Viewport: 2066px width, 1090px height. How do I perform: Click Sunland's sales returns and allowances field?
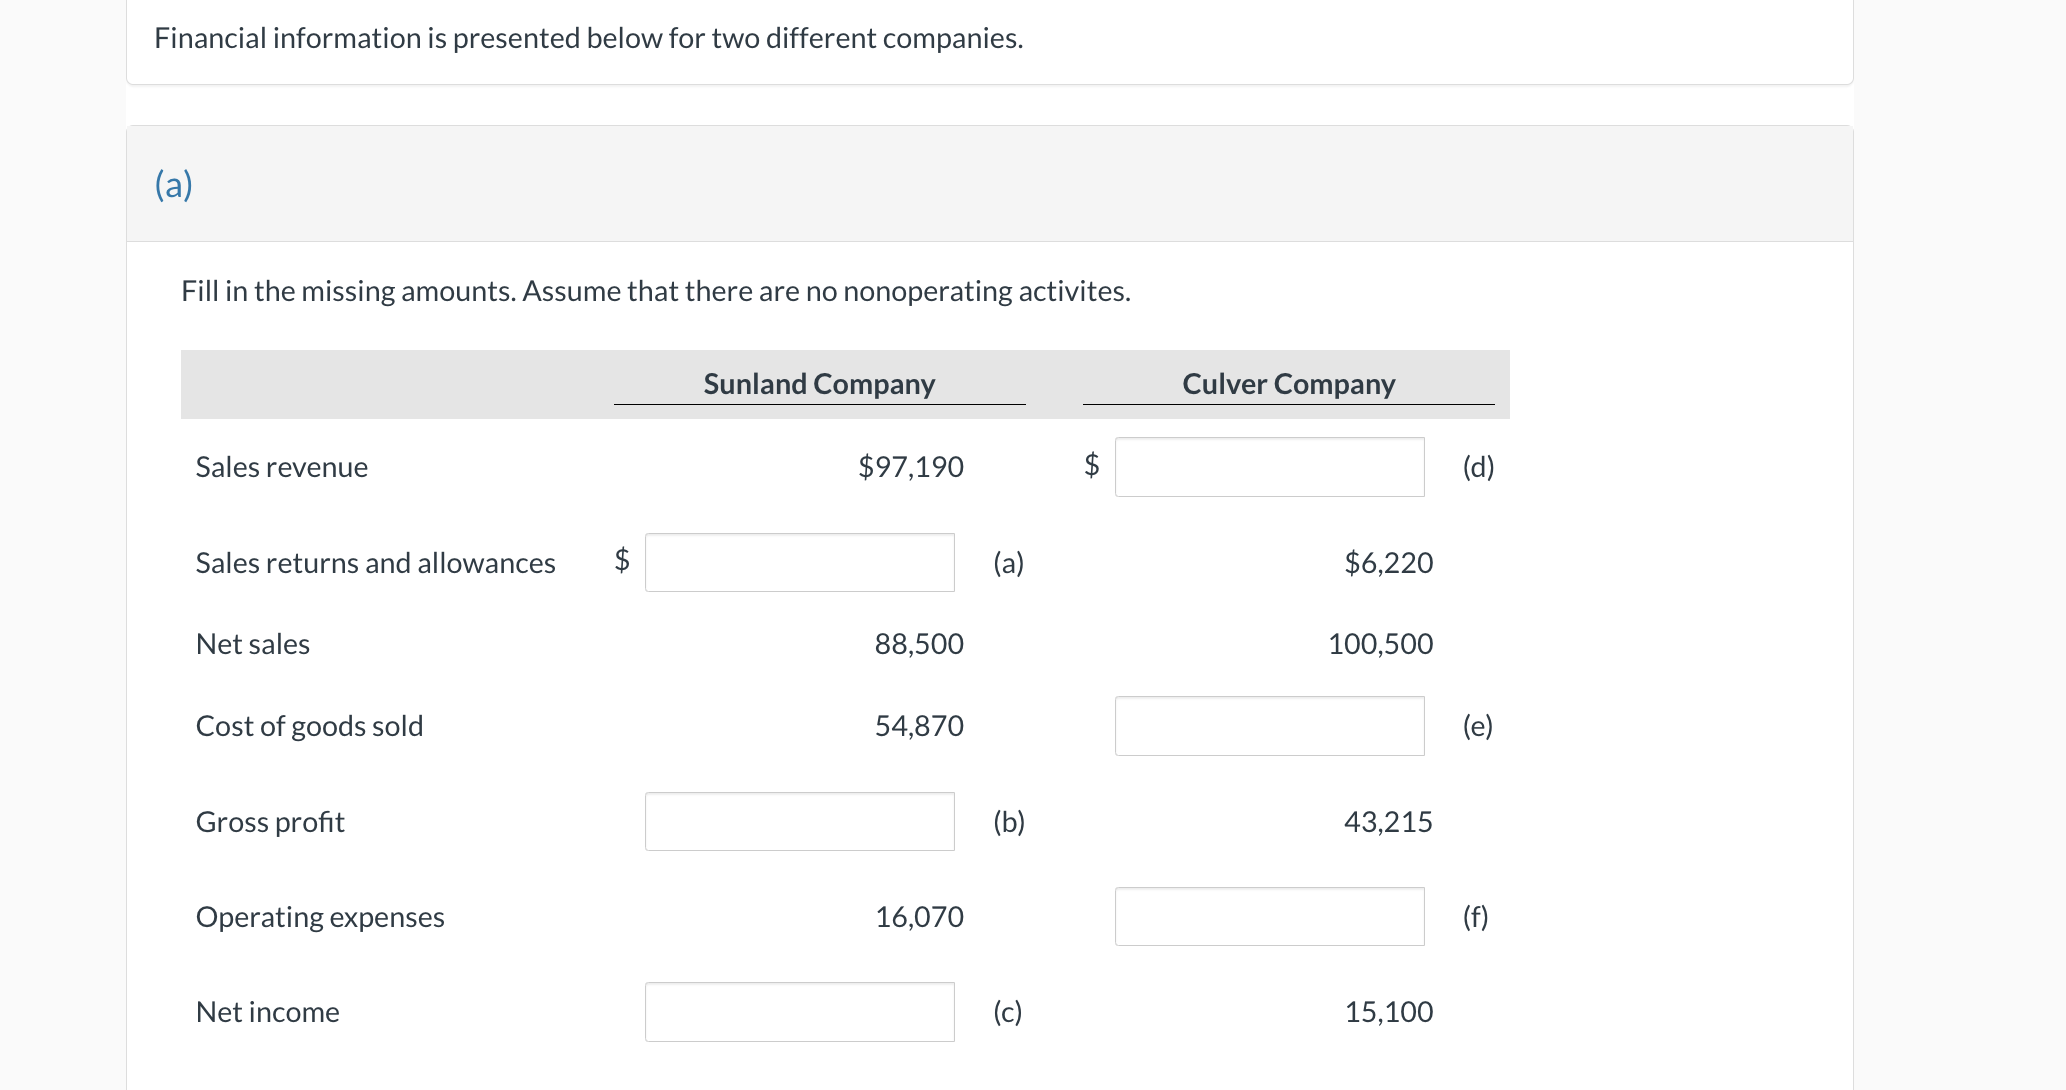[799, 563]
